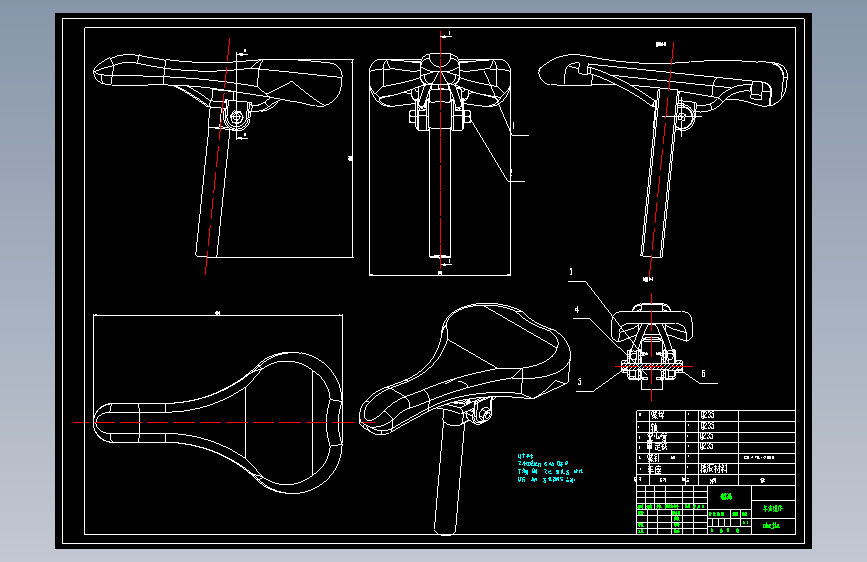Screen dimensions: 867x562
Task: Select the isometric 3D saddle view
Action: click(x=464, y=419)
